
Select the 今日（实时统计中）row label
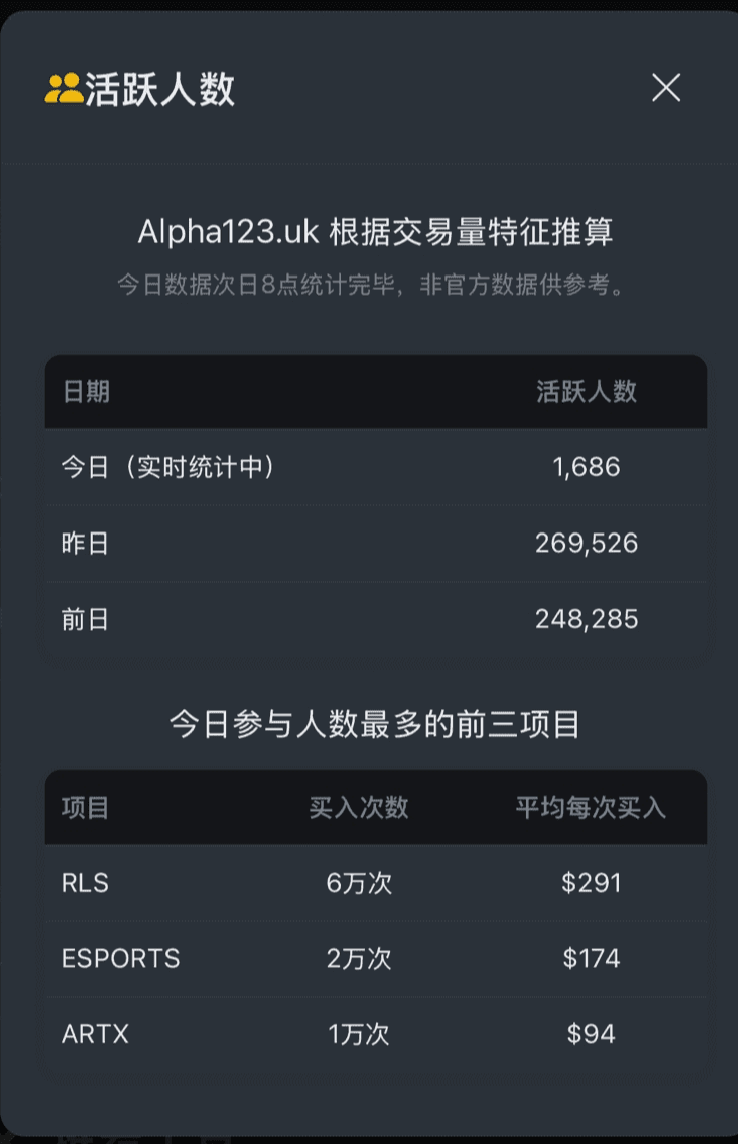168,467
